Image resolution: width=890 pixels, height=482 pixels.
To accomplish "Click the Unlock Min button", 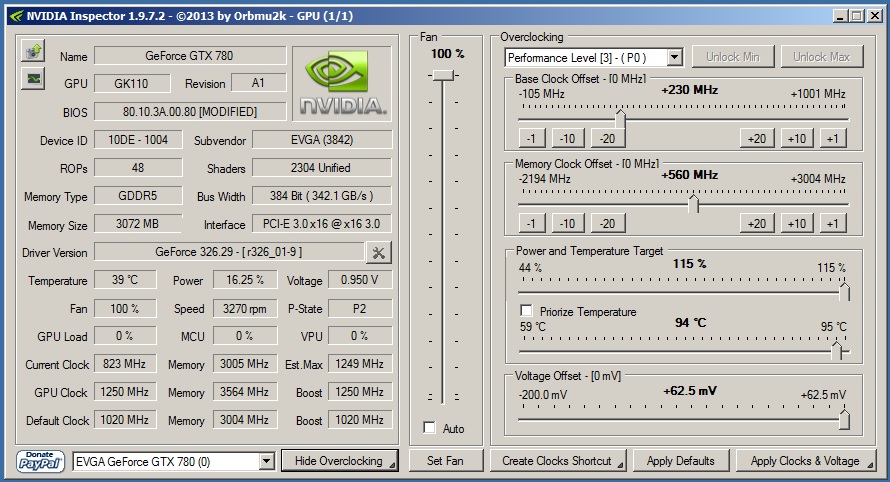I will [732, 57].
